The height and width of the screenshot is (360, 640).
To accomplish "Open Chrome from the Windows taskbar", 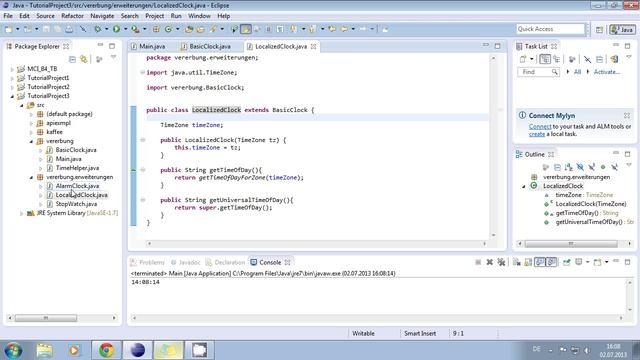I will pyautogui.click(x=106, y=350).
